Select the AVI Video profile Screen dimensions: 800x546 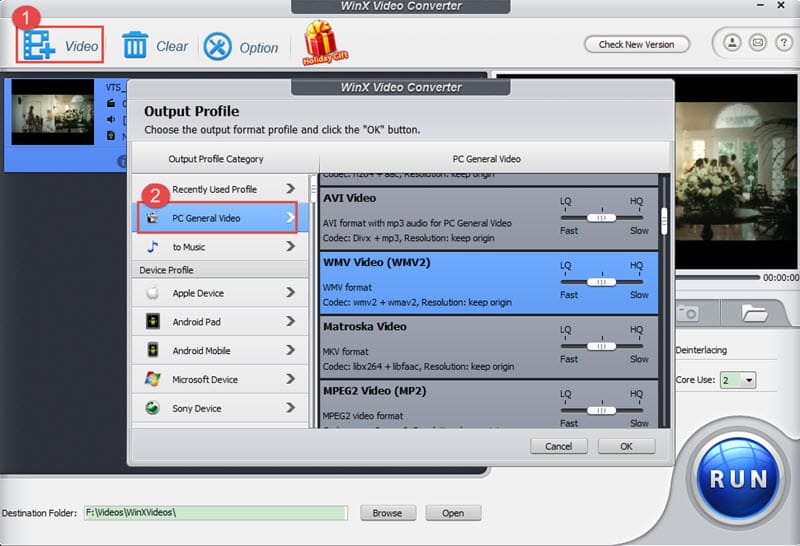click(489, 218)
